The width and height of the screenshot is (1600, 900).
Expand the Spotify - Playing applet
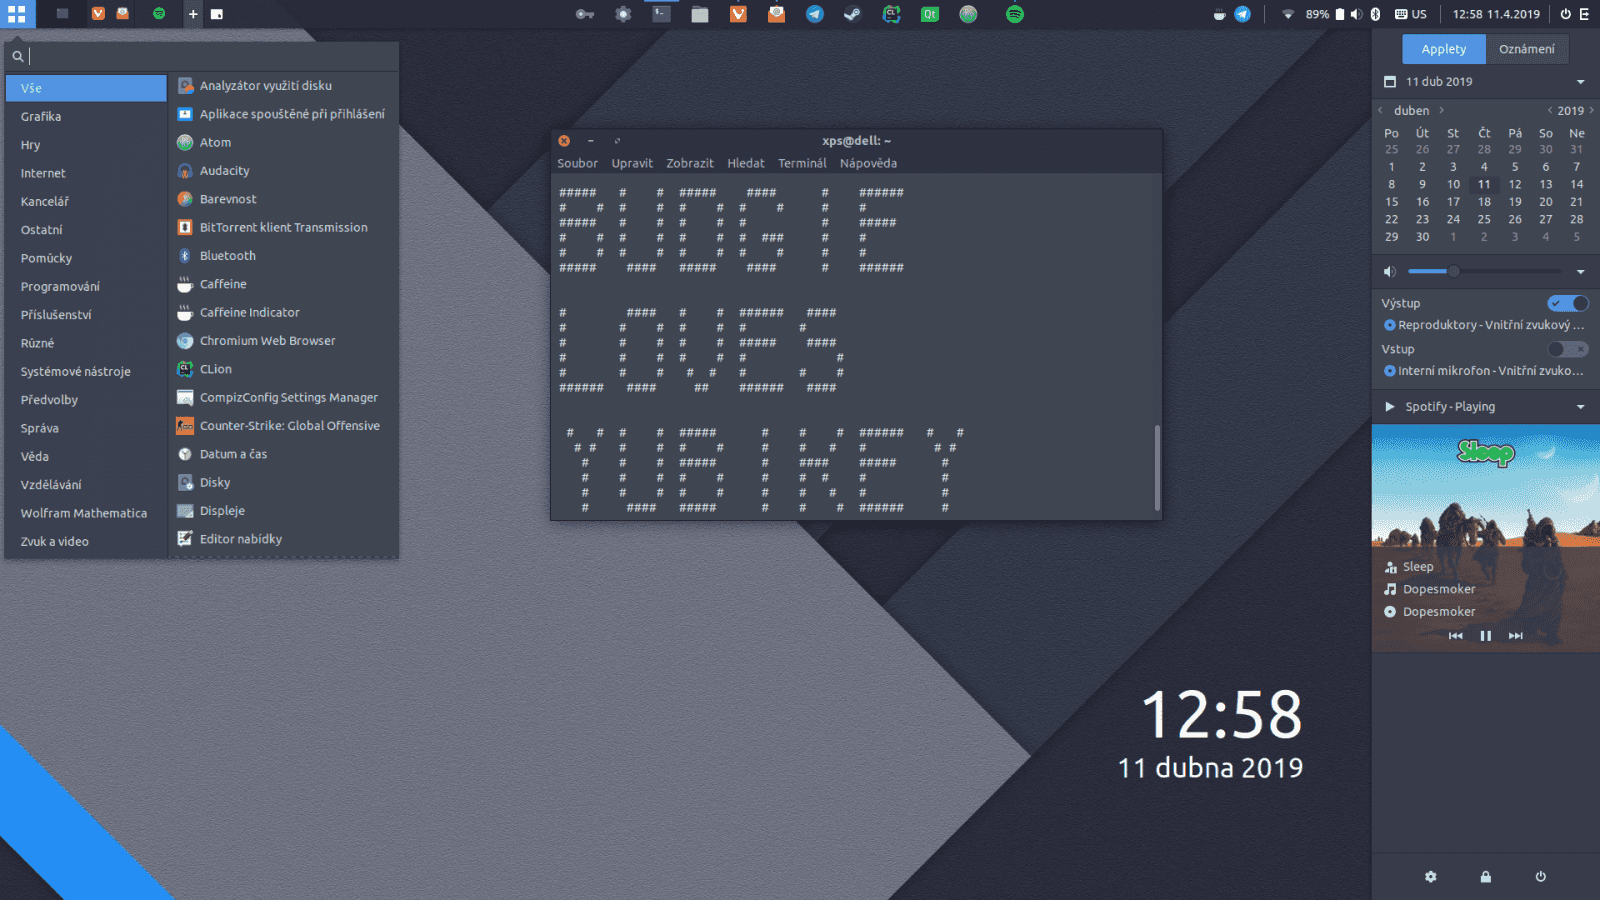tap(1484, 406)
